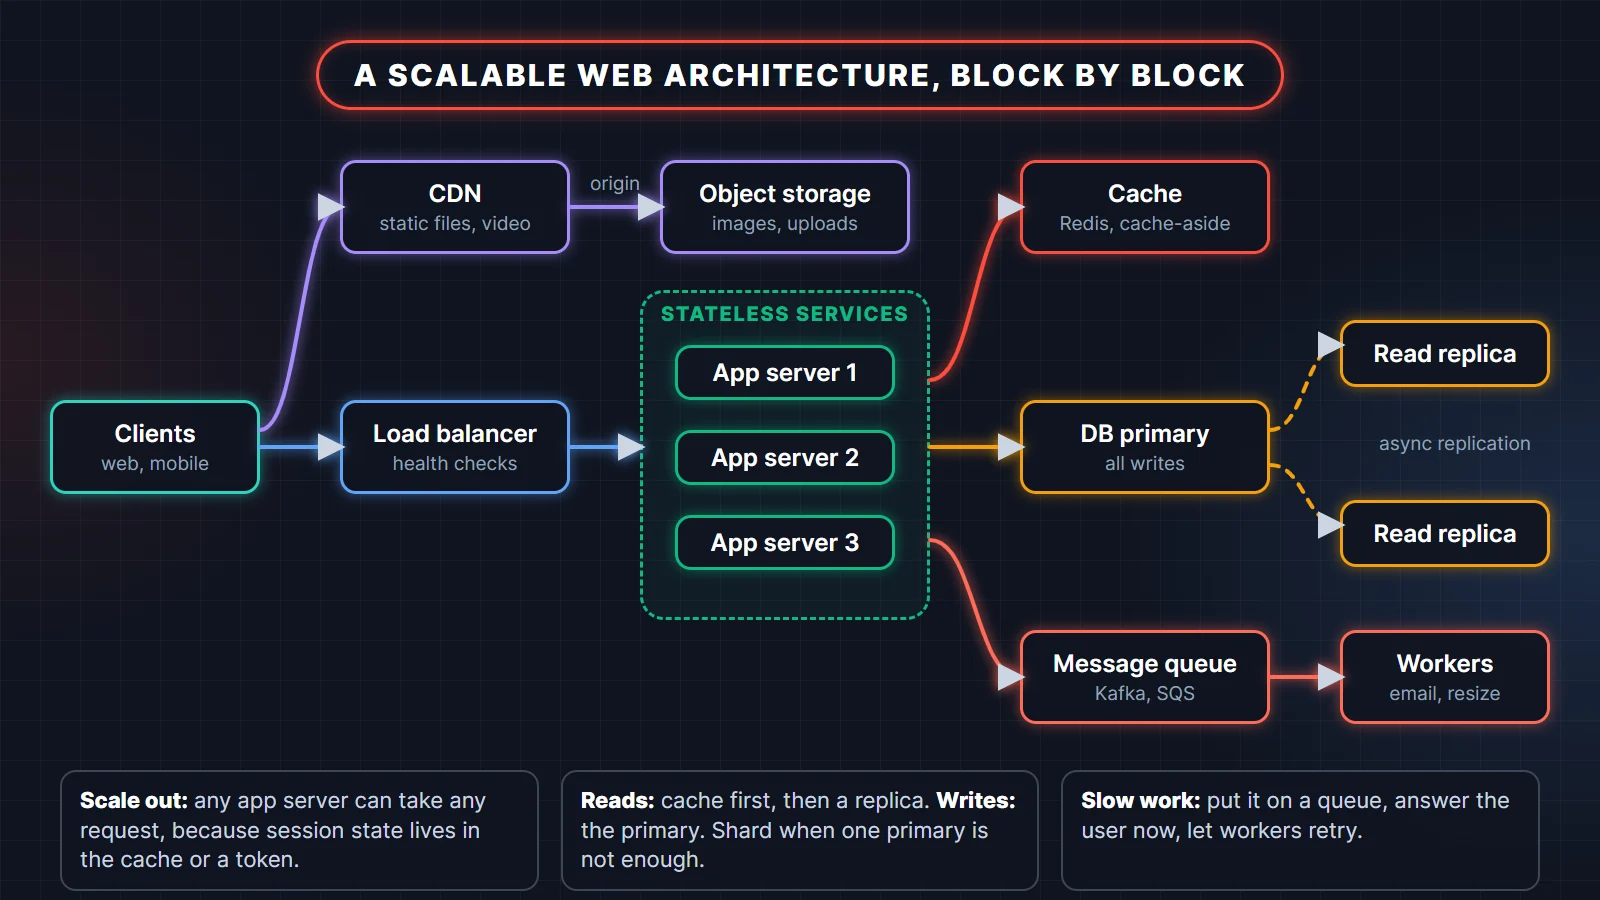The image size is (1600, 900).
Task: Click App server 3 box
Action: coord(785,542)
